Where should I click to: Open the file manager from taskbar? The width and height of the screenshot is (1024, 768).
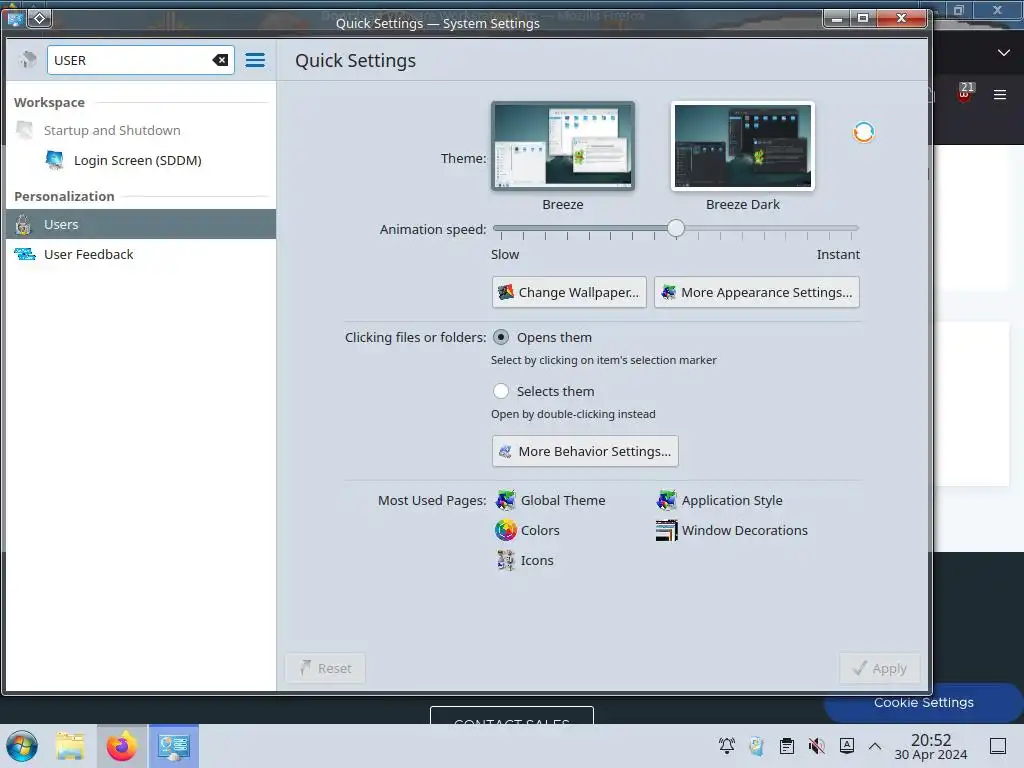(71, 746)
